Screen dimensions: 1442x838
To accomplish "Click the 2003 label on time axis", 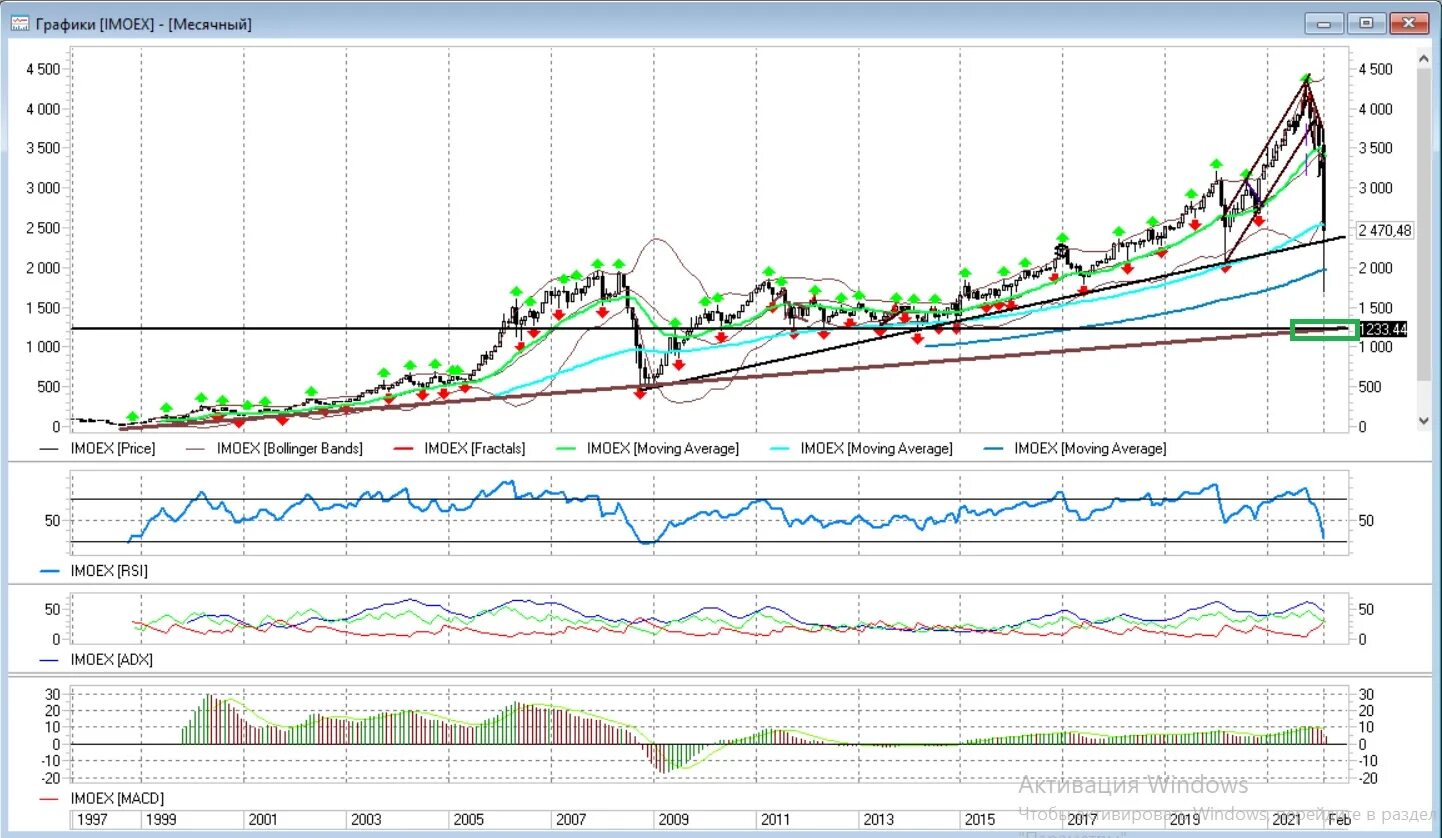I will pos(365,820).
